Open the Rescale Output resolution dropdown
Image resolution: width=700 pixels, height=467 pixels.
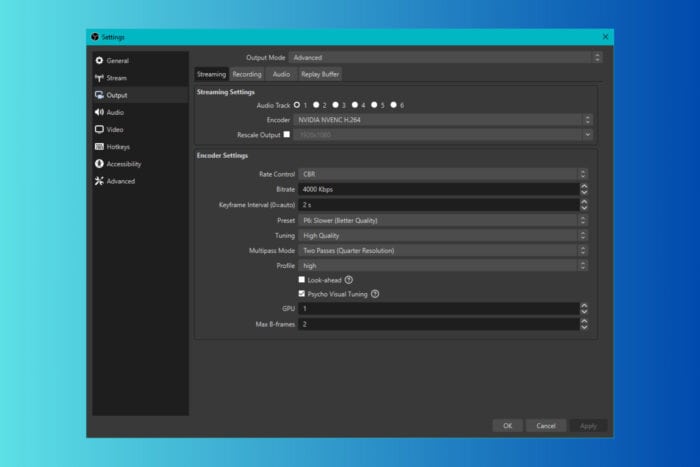443,134
